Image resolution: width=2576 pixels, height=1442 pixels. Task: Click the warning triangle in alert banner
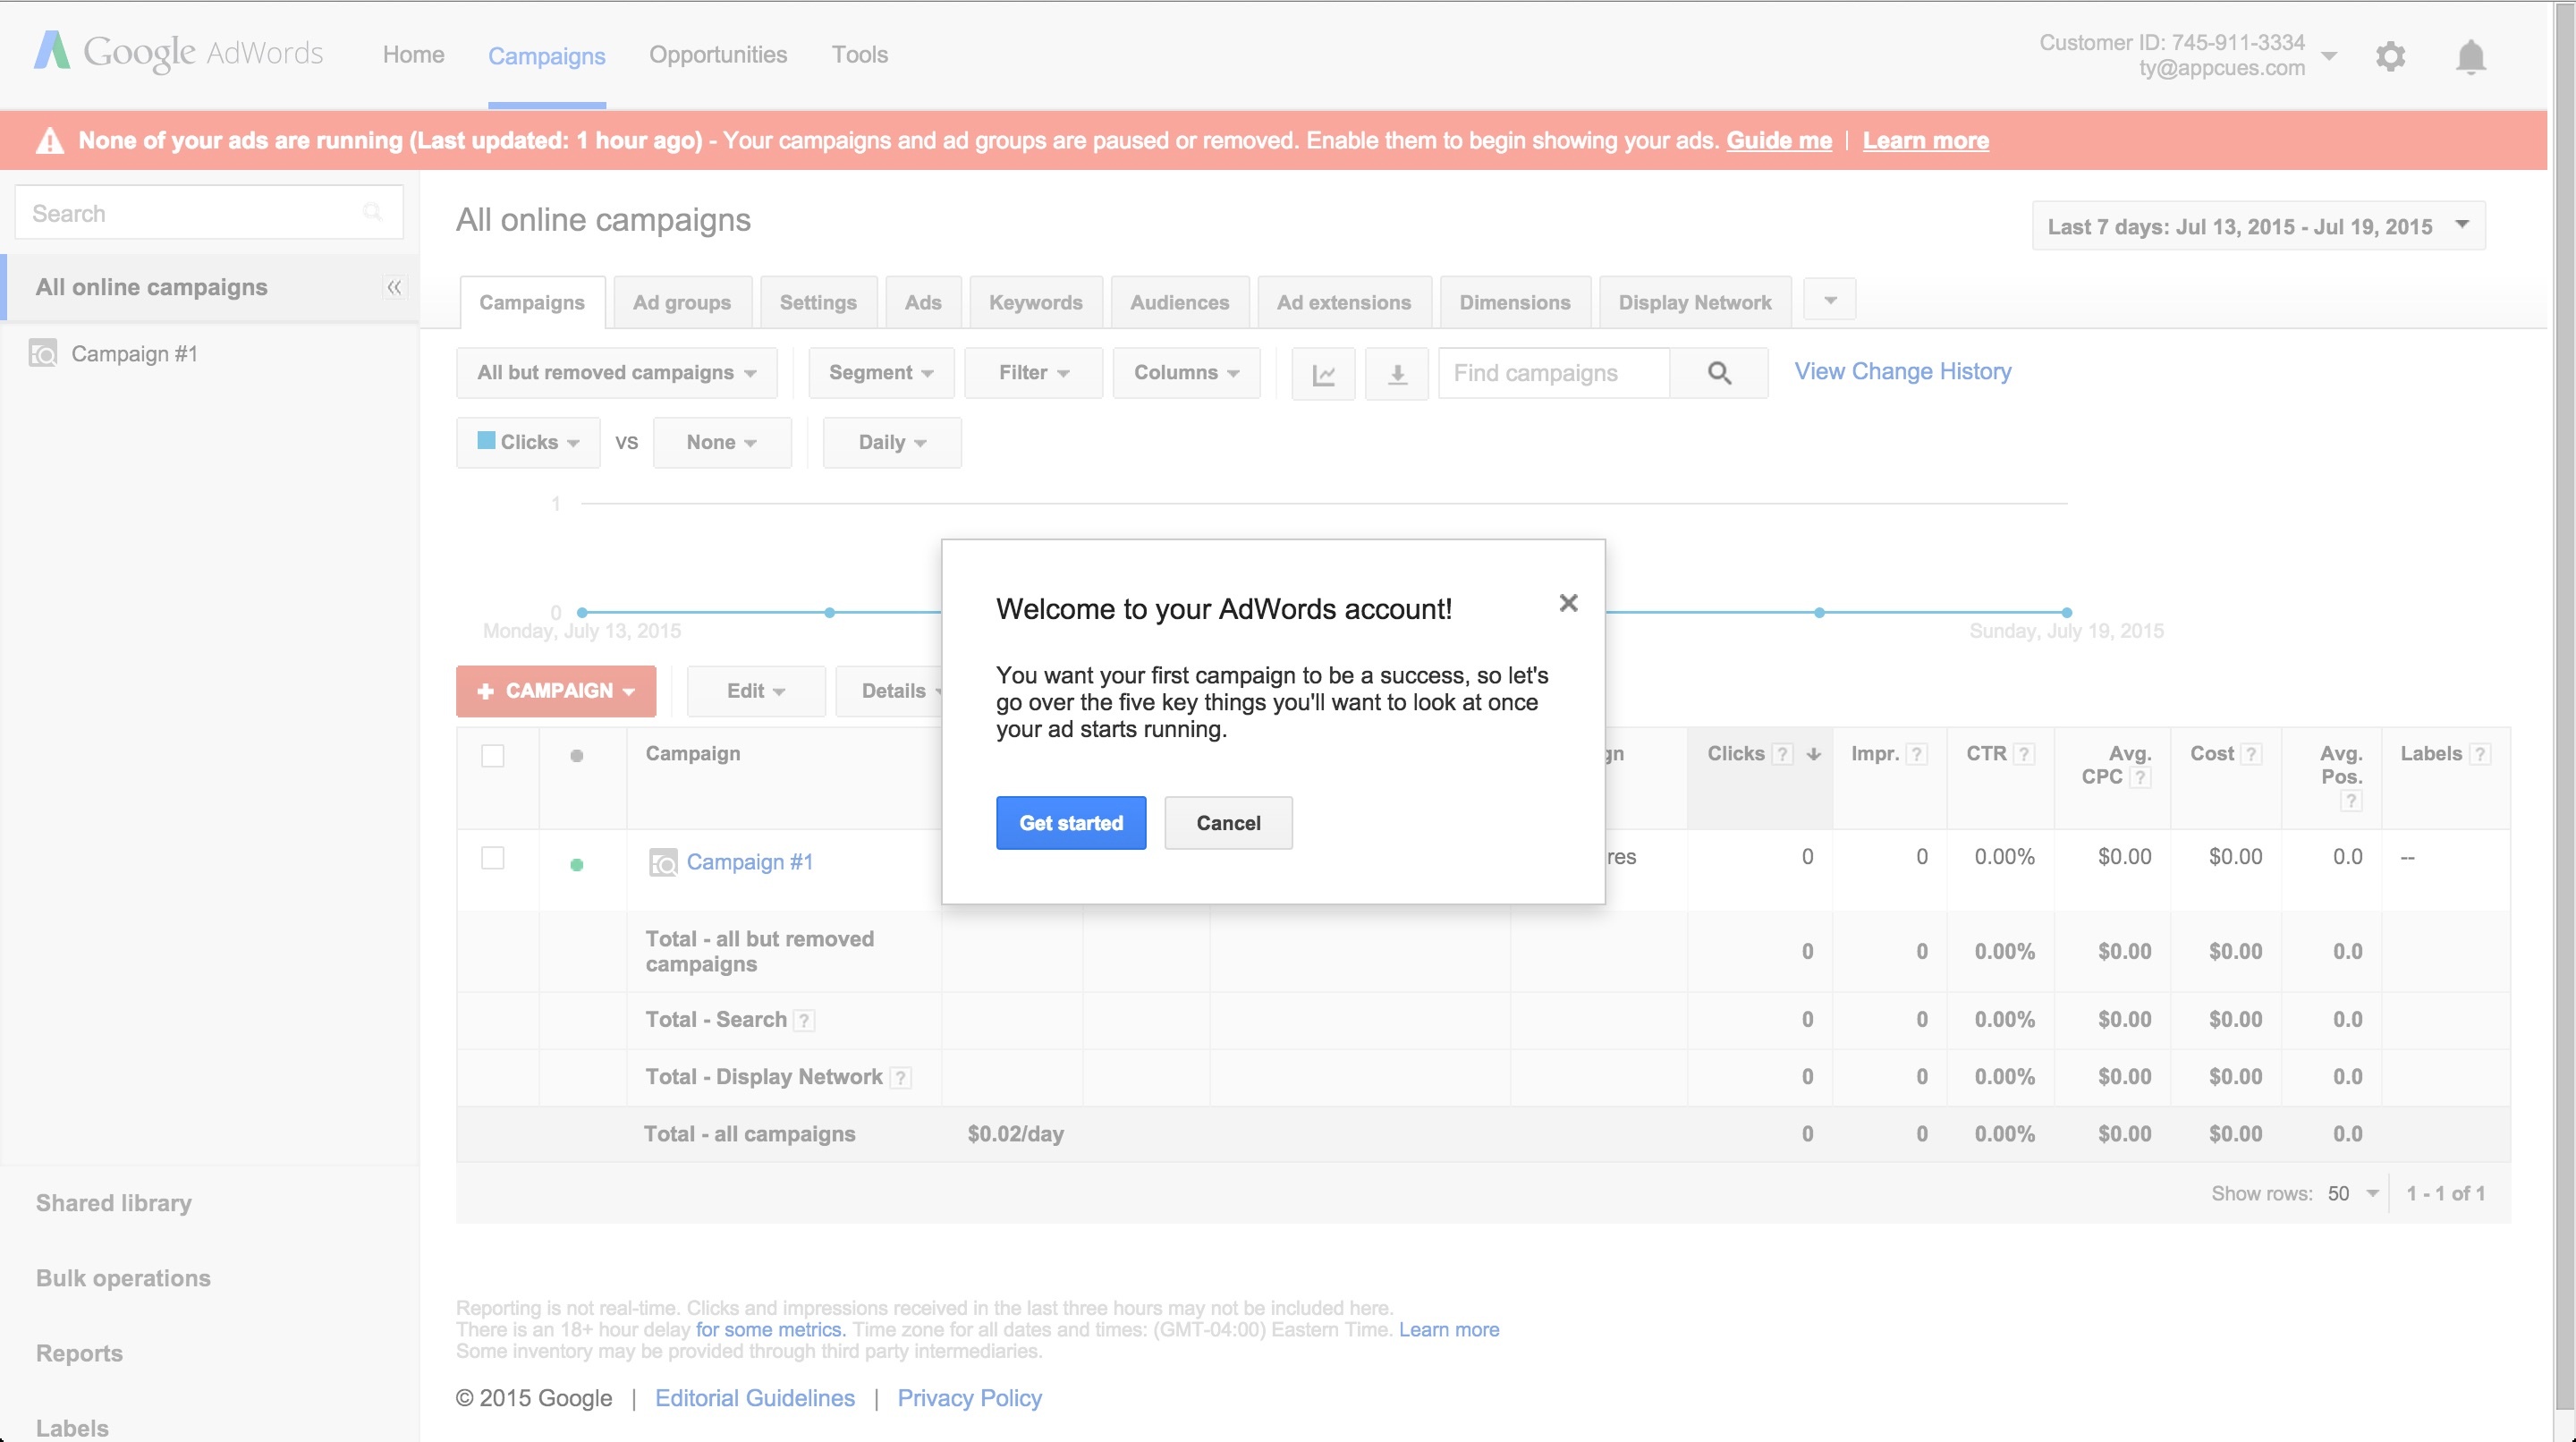(50, 141)
